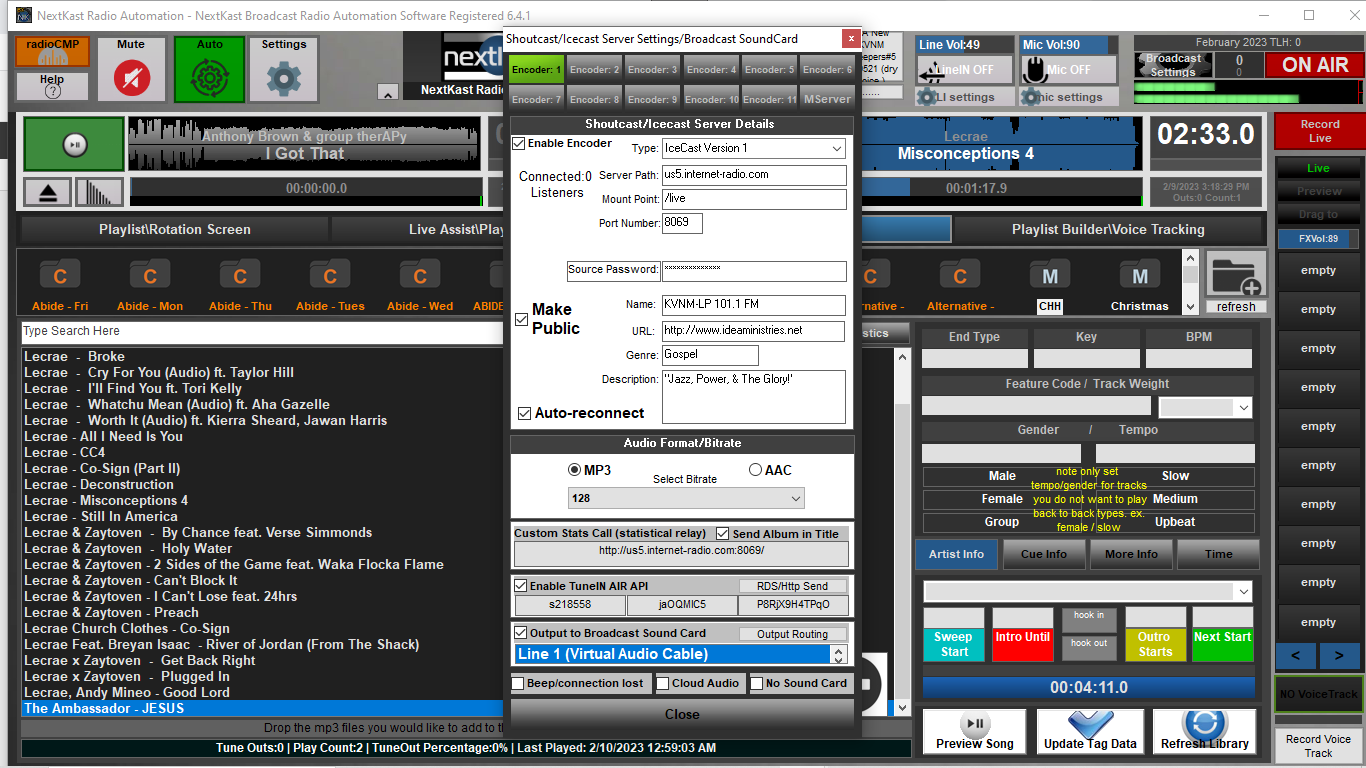Switch to Encoder: 2 tab
1366x768 pixels.
coord(595,70)
